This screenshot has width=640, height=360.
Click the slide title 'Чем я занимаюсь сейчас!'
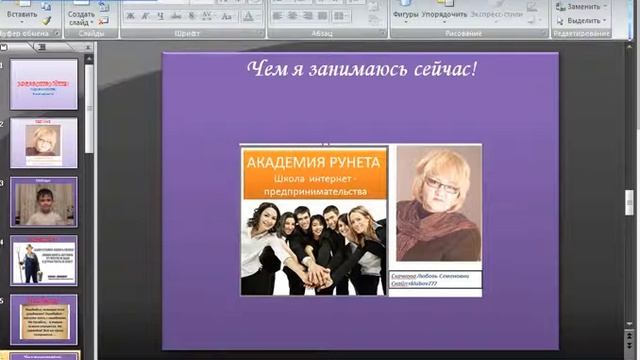pyautogui.click(x=362, y=69)
